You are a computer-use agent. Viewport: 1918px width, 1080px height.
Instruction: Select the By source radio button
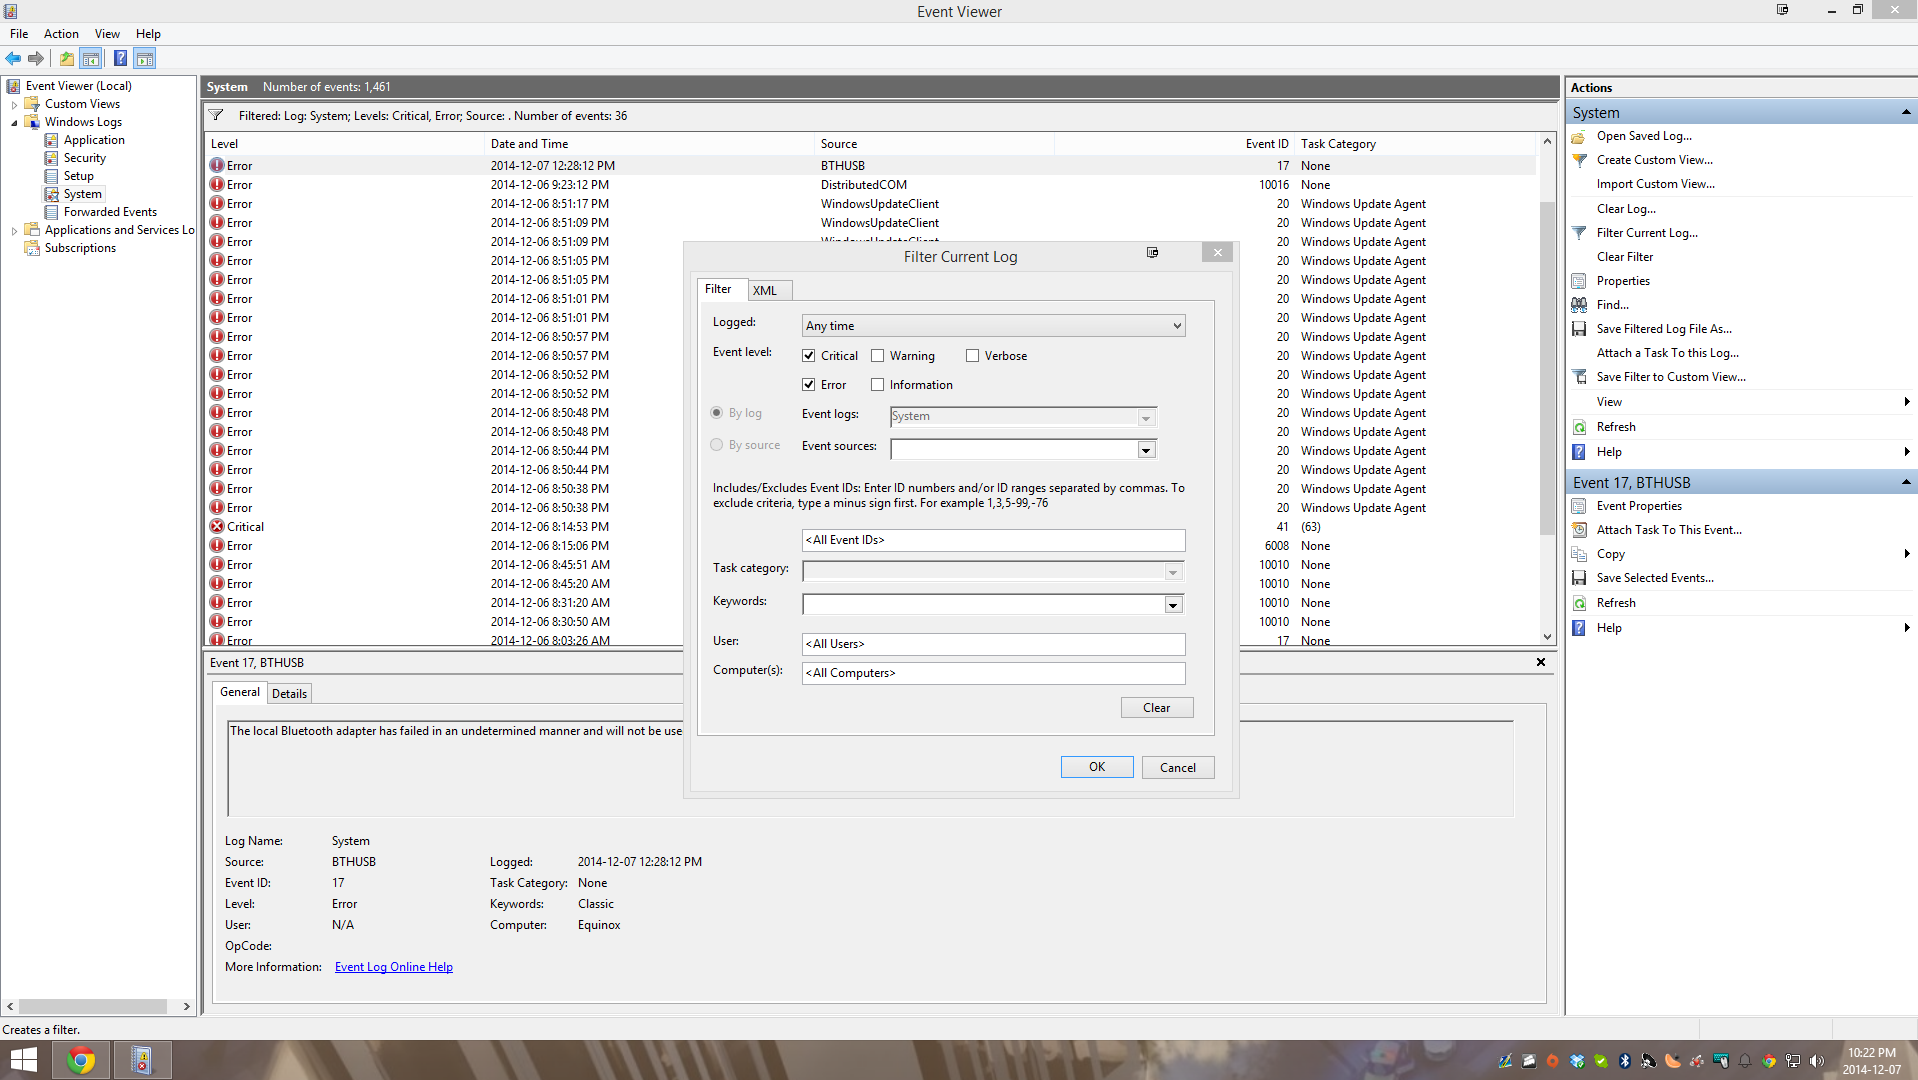[x=717, y=445]
